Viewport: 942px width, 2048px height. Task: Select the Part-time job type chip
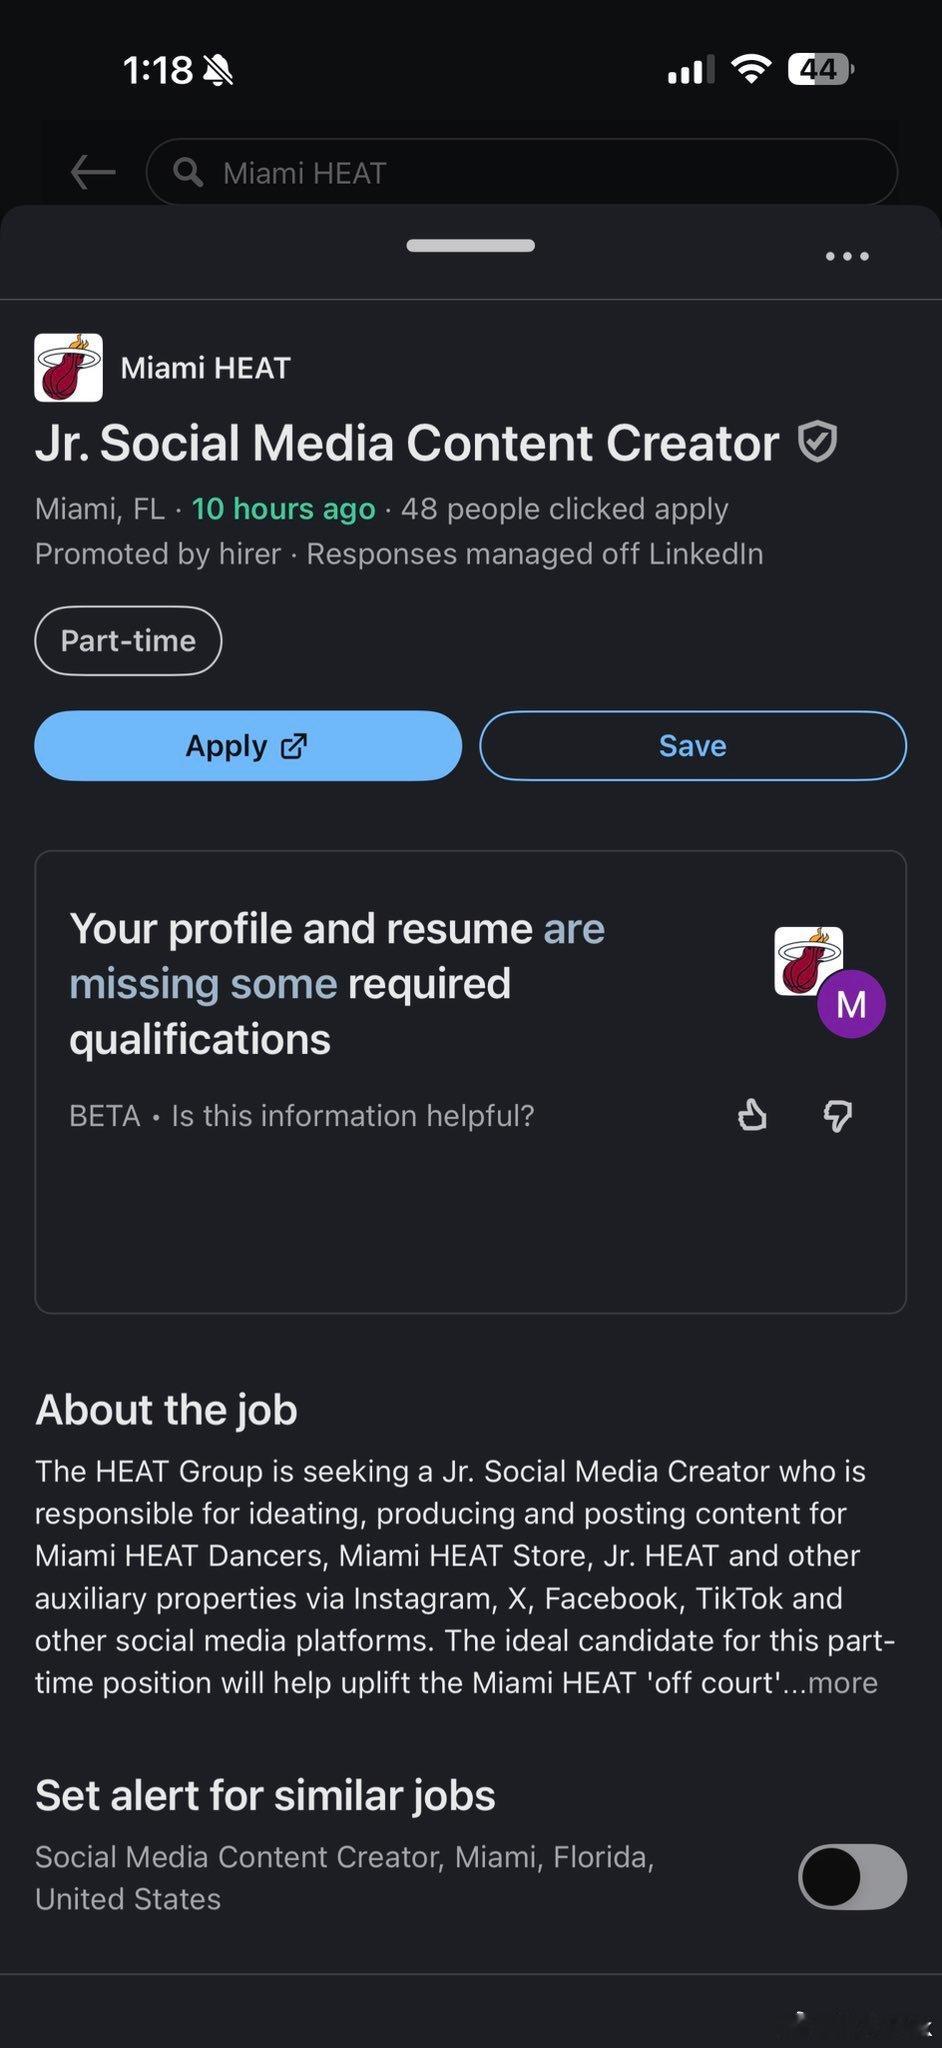coord(128,640)
